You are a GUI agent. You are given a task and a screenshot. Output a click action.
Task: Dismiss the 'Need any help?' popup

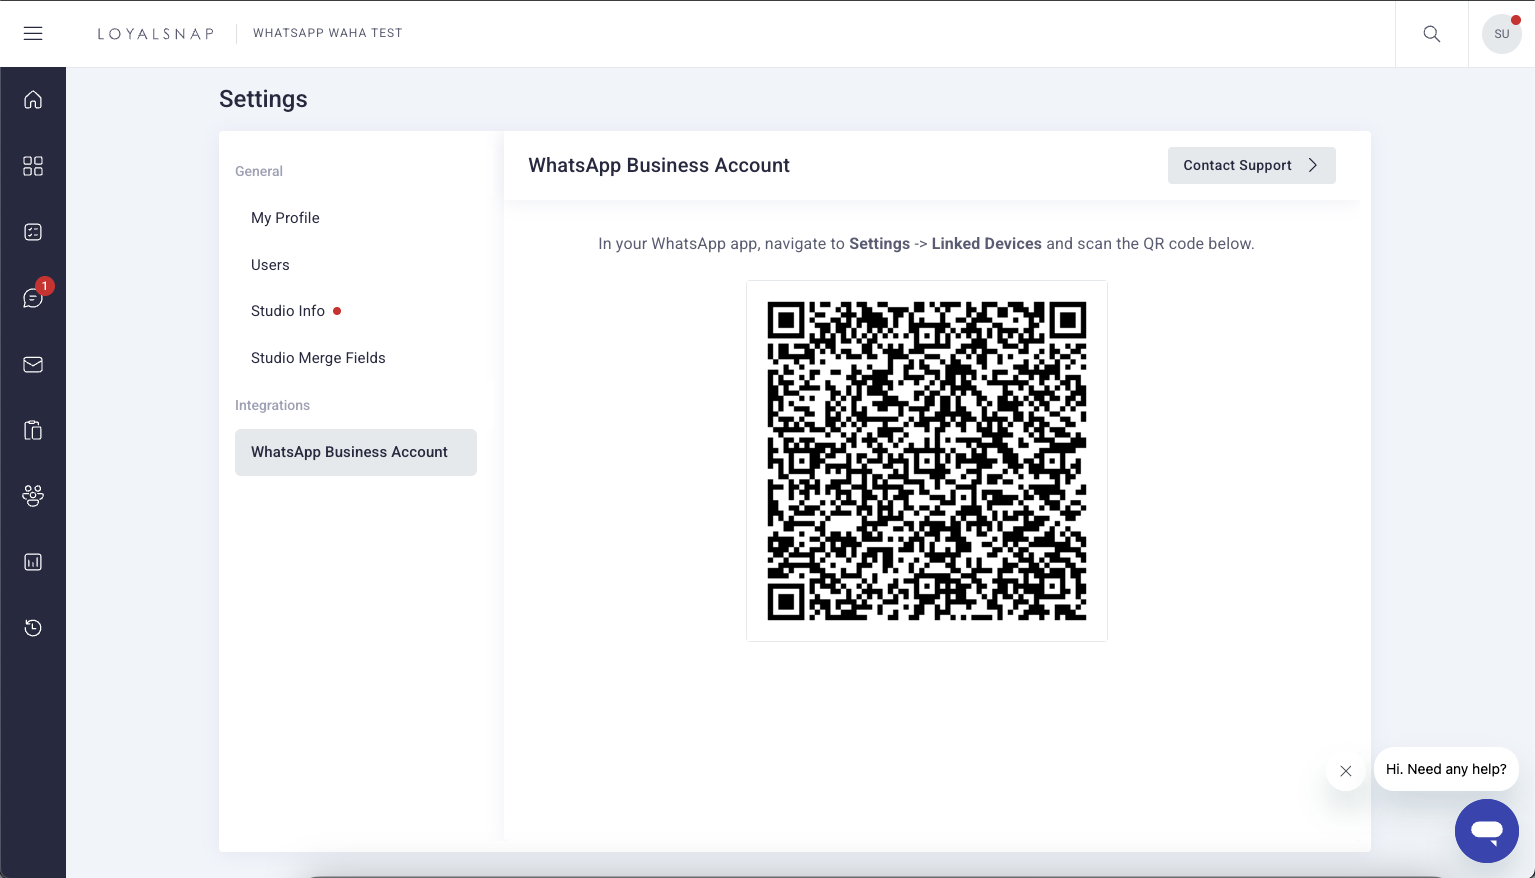coord(1346,771)
